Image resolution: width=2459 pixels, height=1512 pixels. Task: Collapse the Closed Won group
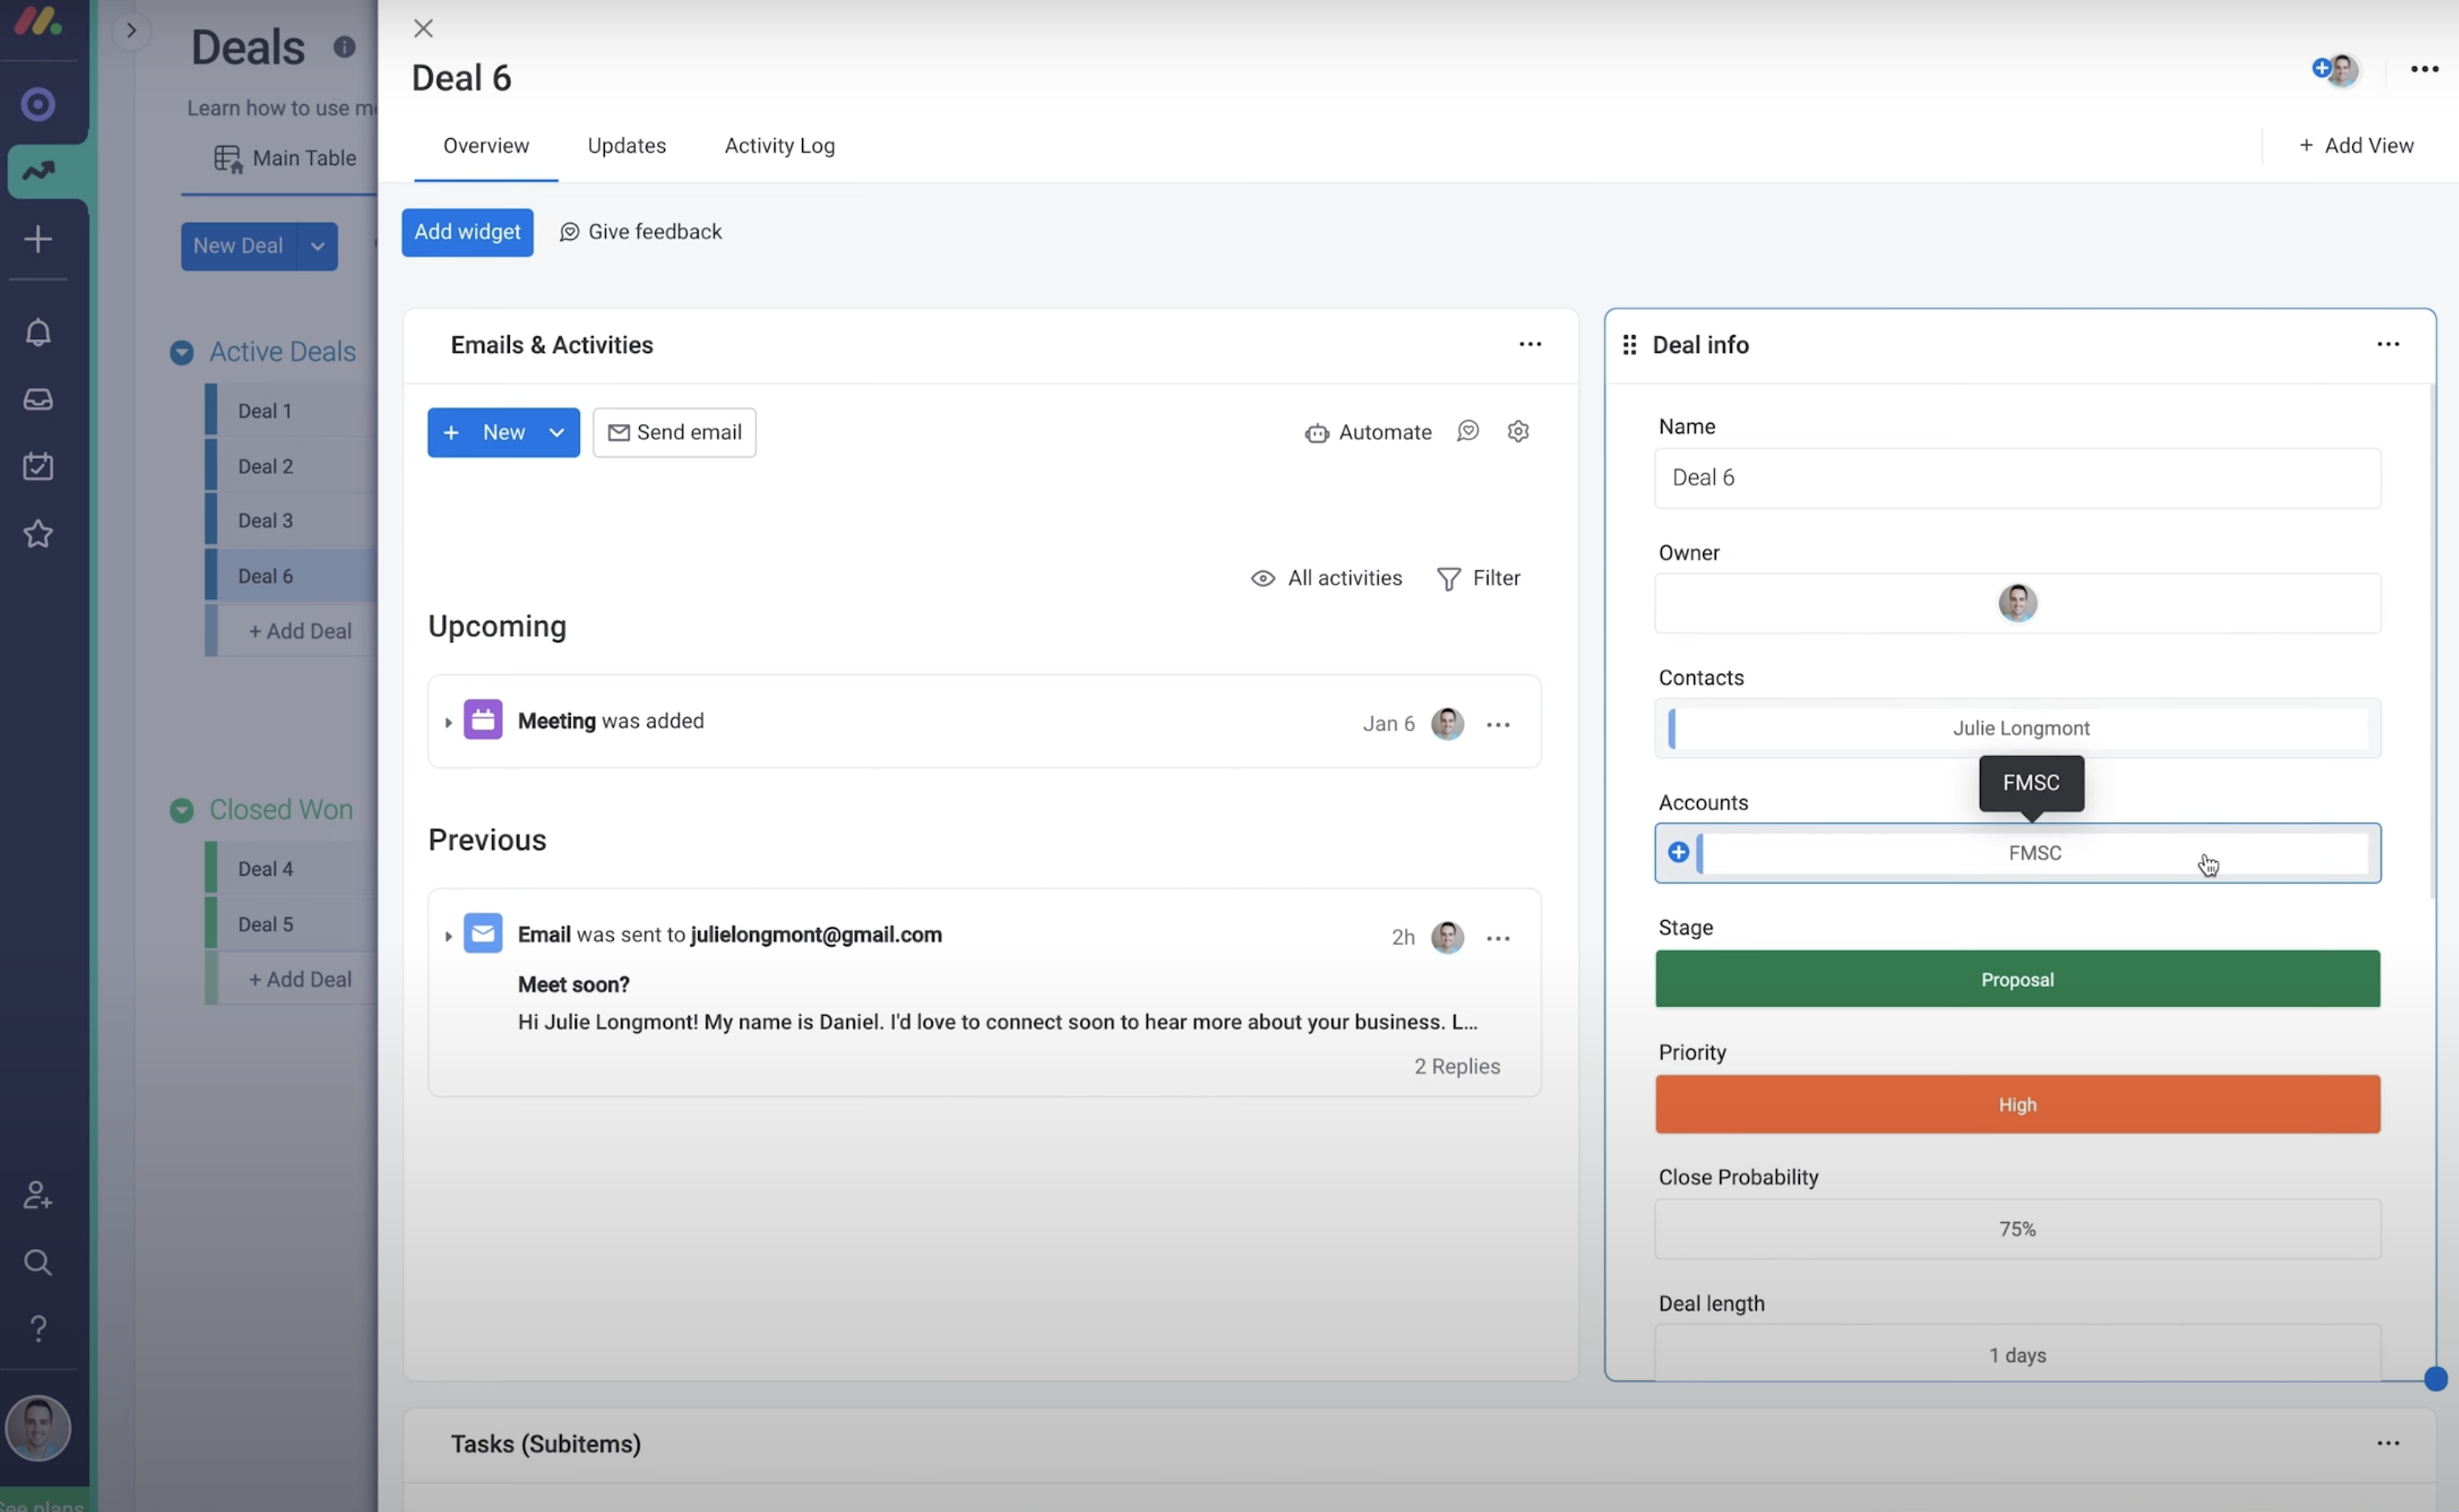point(181,810)
